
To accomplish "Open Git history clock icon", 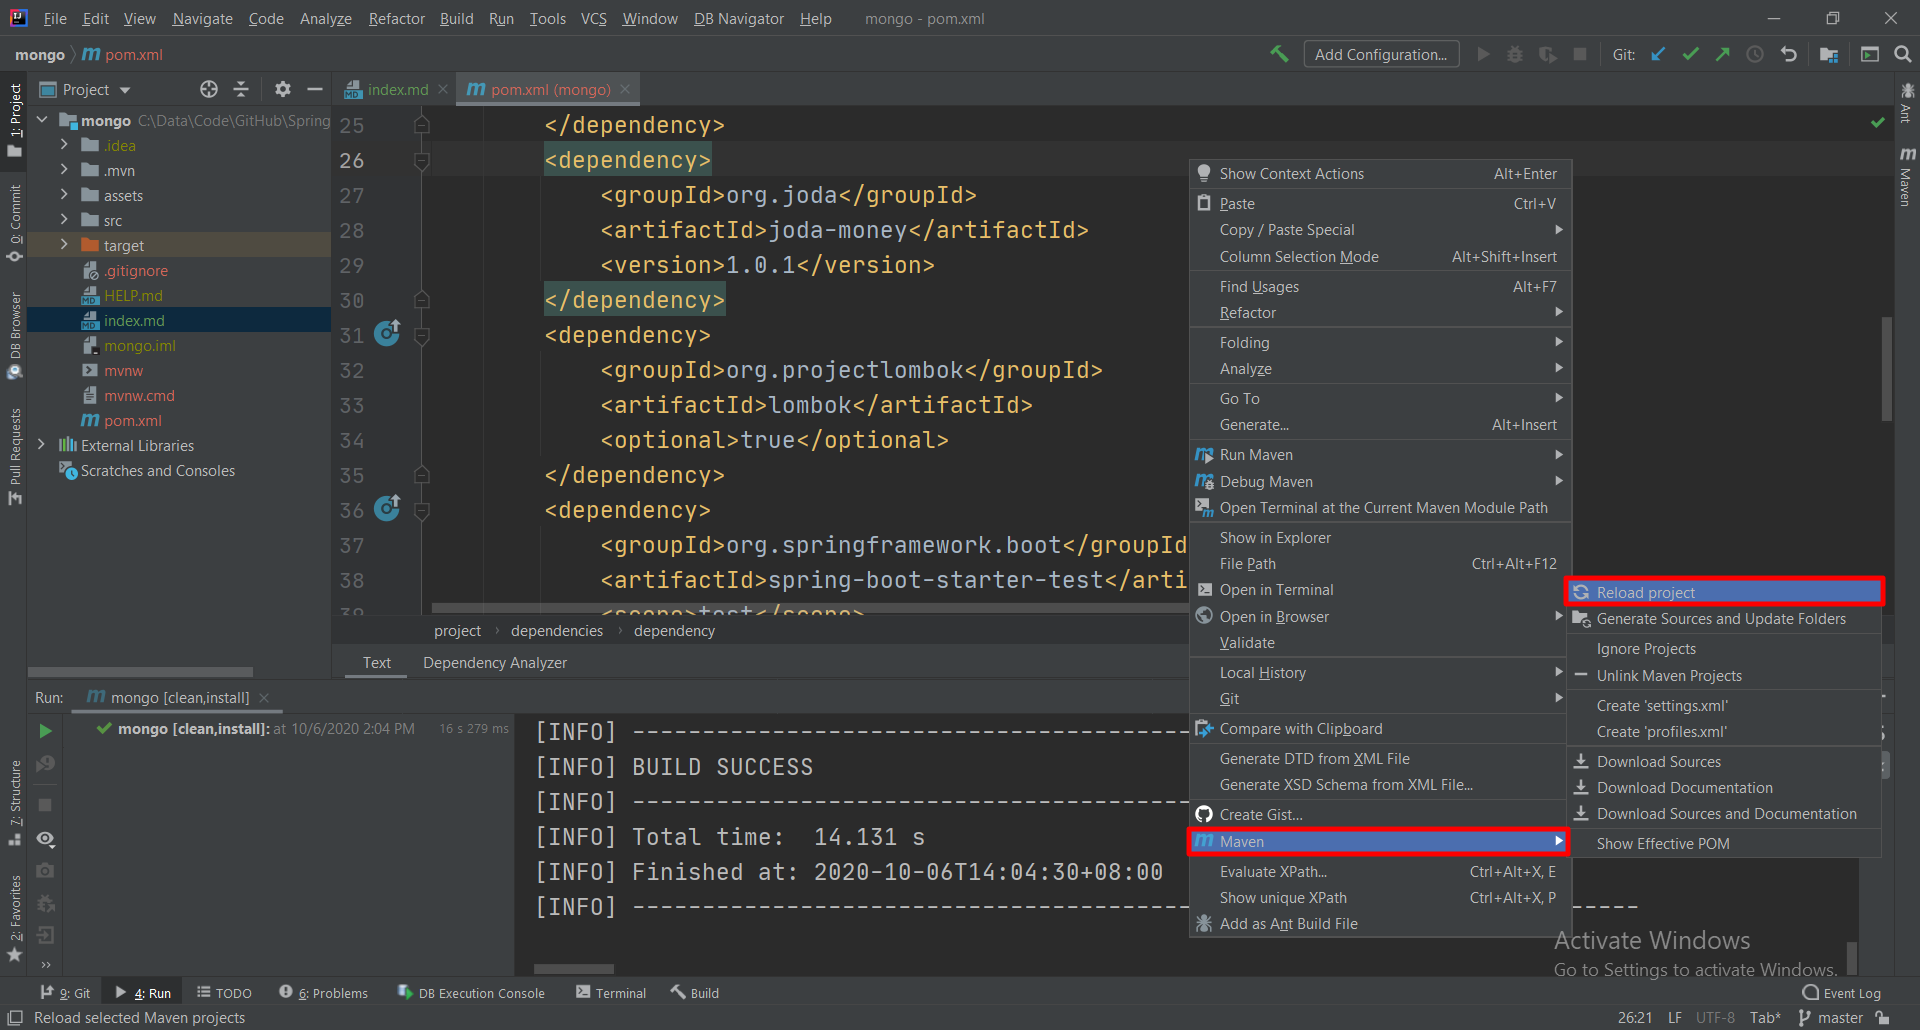I will 1755,54.
